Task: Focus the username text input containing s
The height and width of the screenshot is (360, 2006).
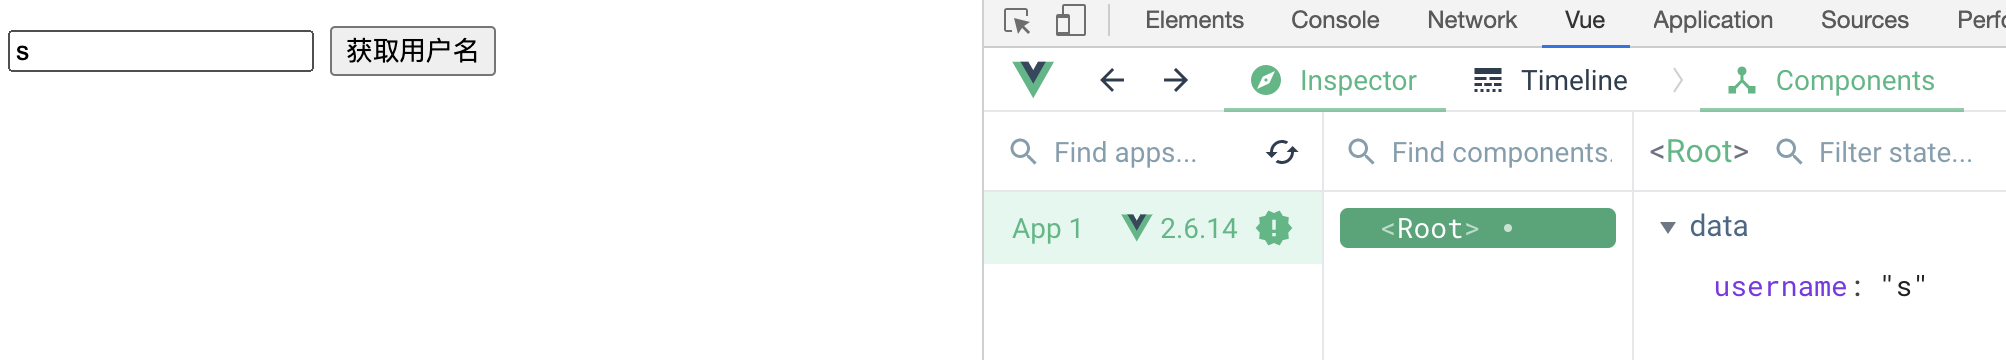Action: tap(161, 51)
